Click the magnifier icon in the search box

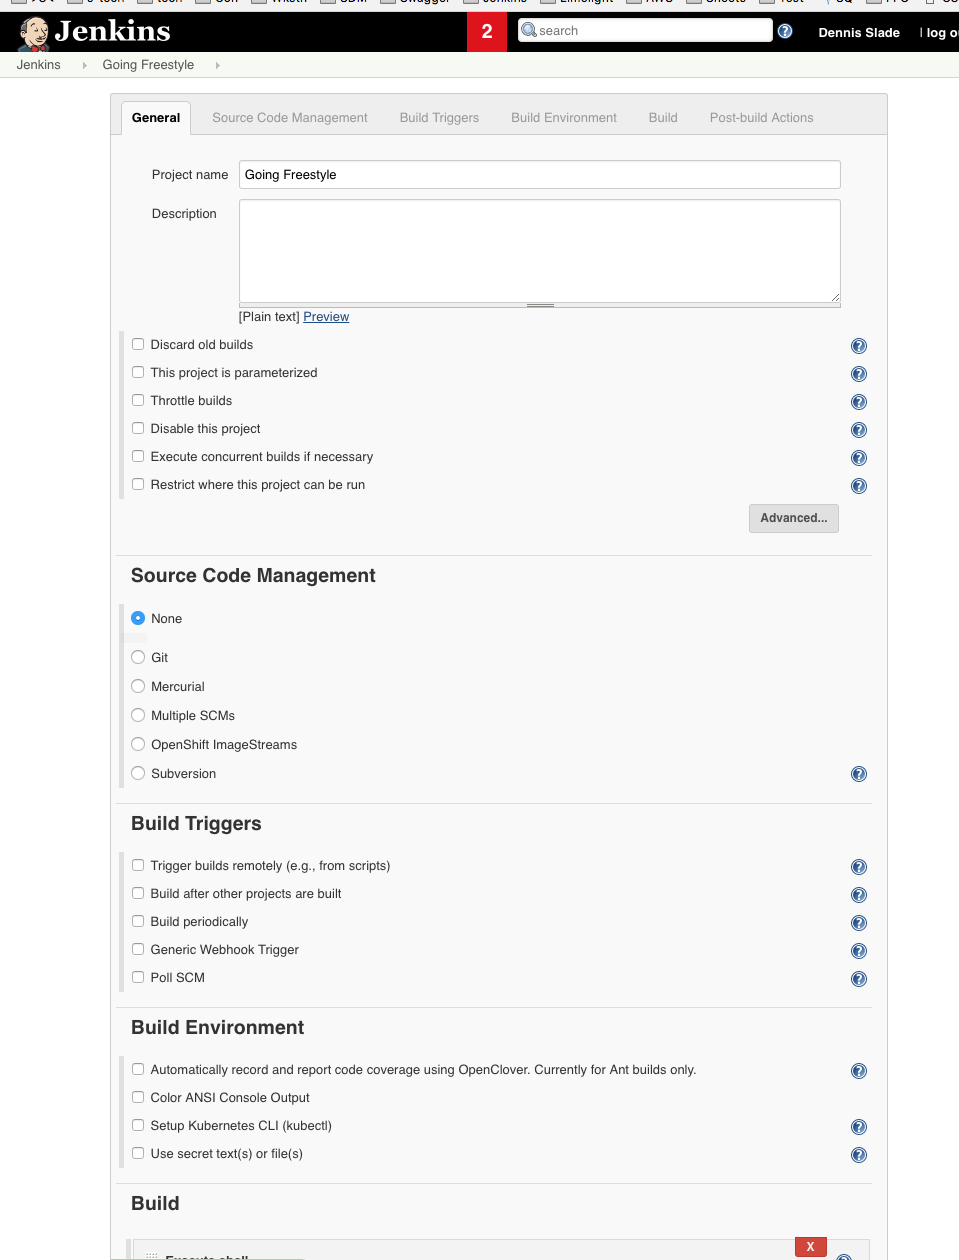529,30
